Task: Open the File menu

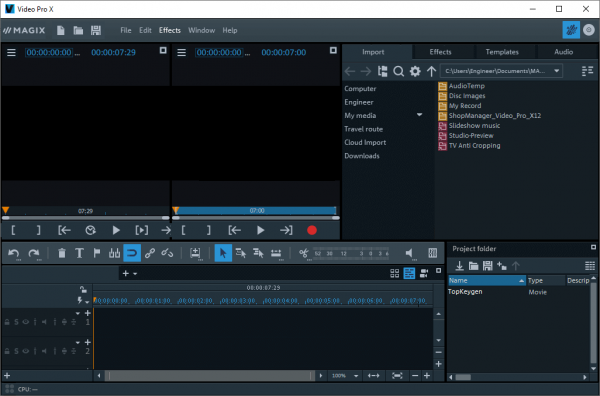Action: tap(126, 30)
